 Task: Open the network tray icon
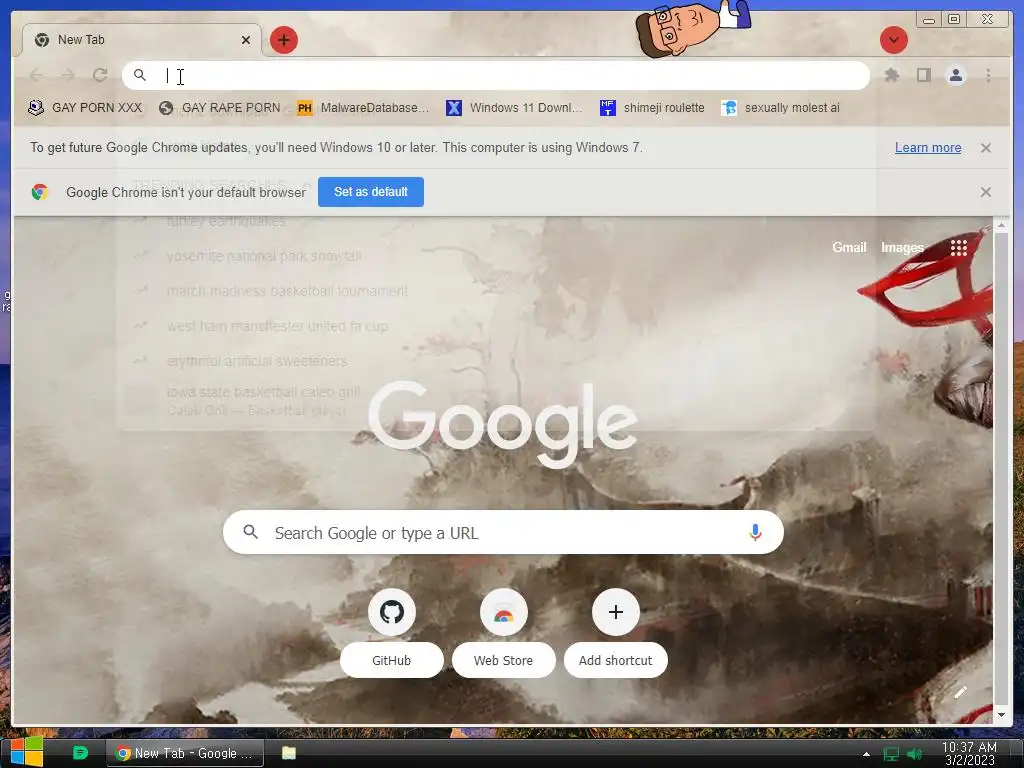coord(891,754)
